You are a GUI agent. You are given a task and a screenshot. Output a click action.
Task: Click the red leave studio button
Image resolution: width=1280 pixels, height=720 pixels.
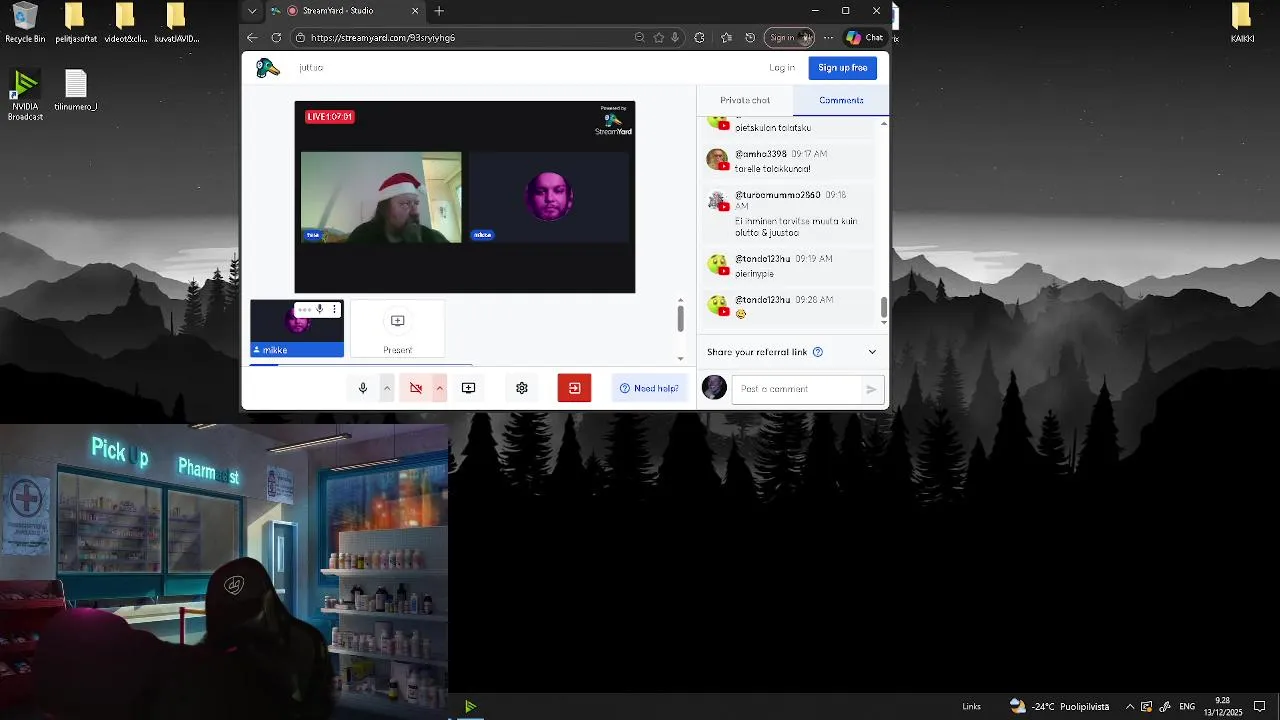click(x=574, y=388)
